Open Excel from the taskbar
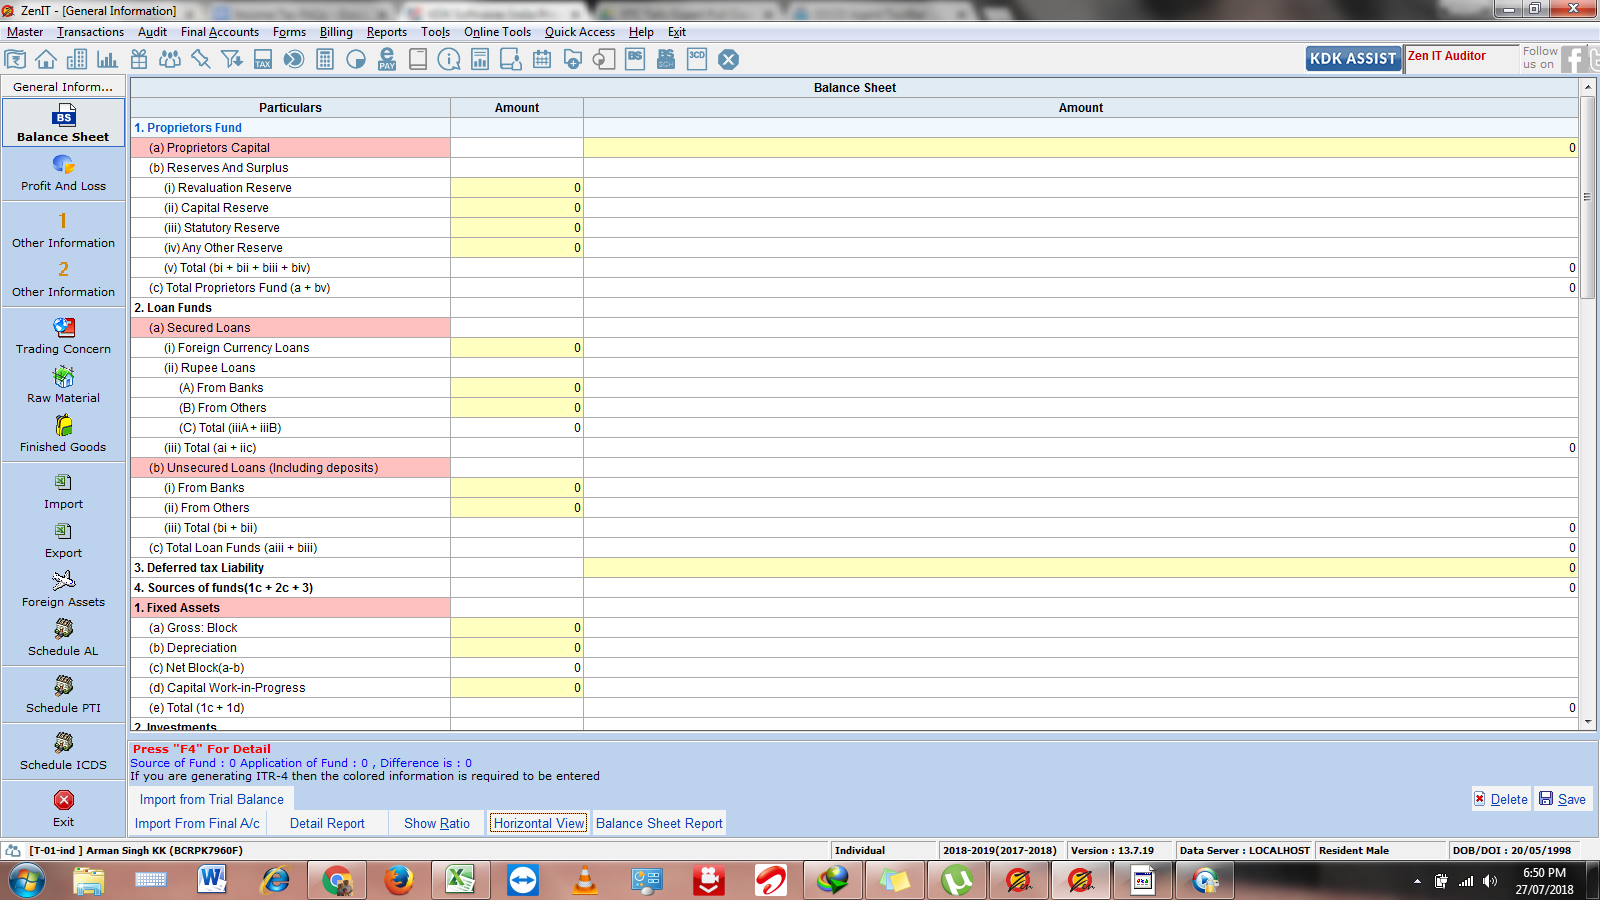This screenshot has height=900, width=1600. (460, 881)
